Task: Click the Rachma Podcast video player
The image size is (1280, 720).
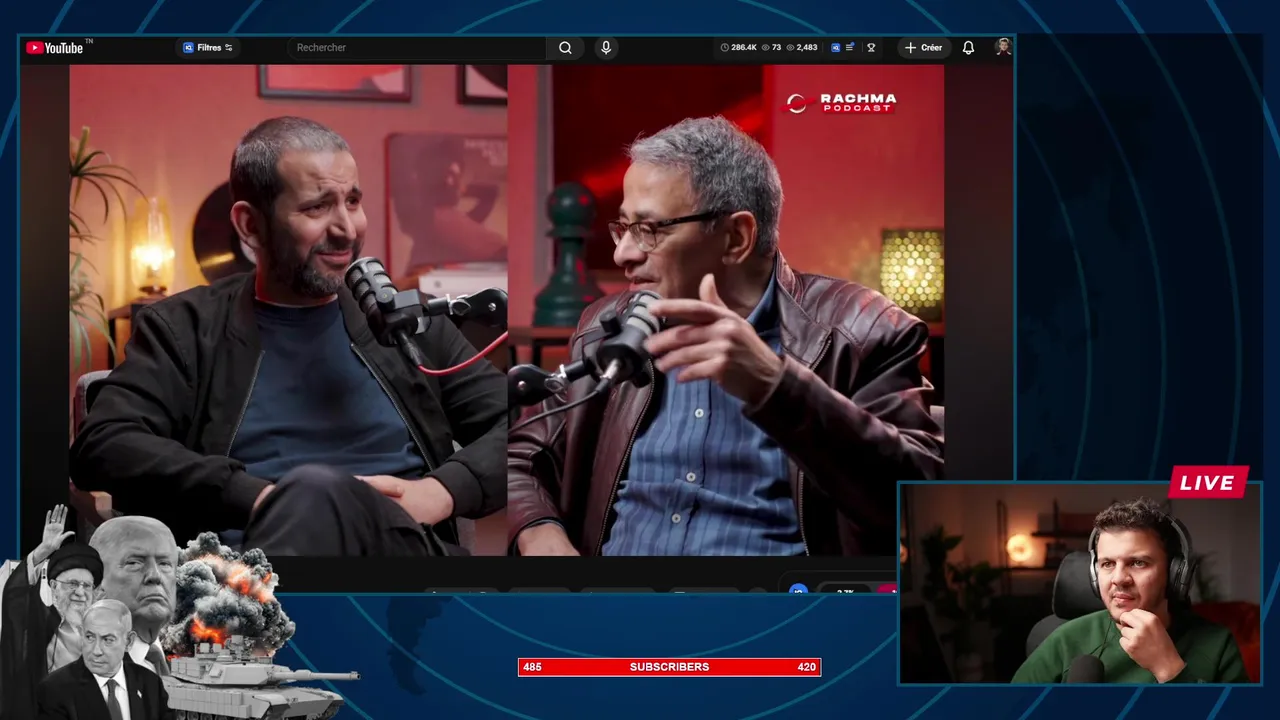Action: [507, 310]
